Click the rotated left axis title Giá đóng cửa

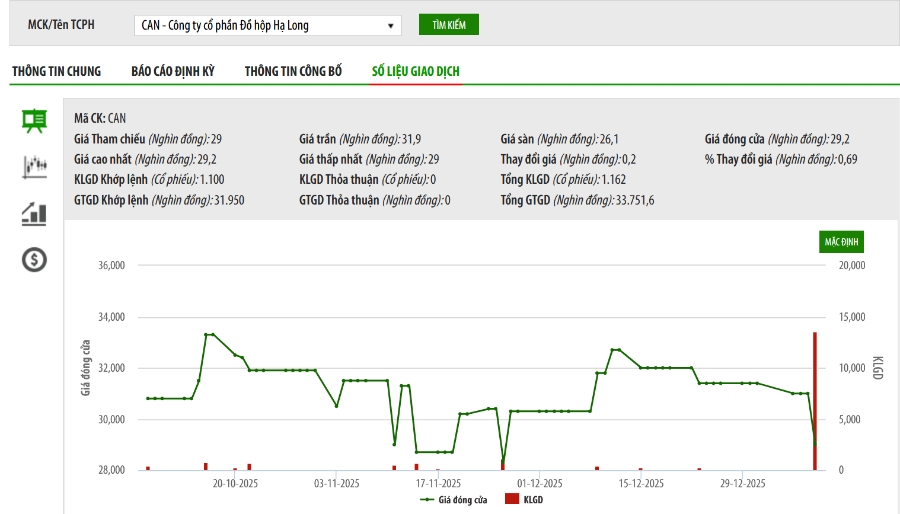click(x=86, y=368)
